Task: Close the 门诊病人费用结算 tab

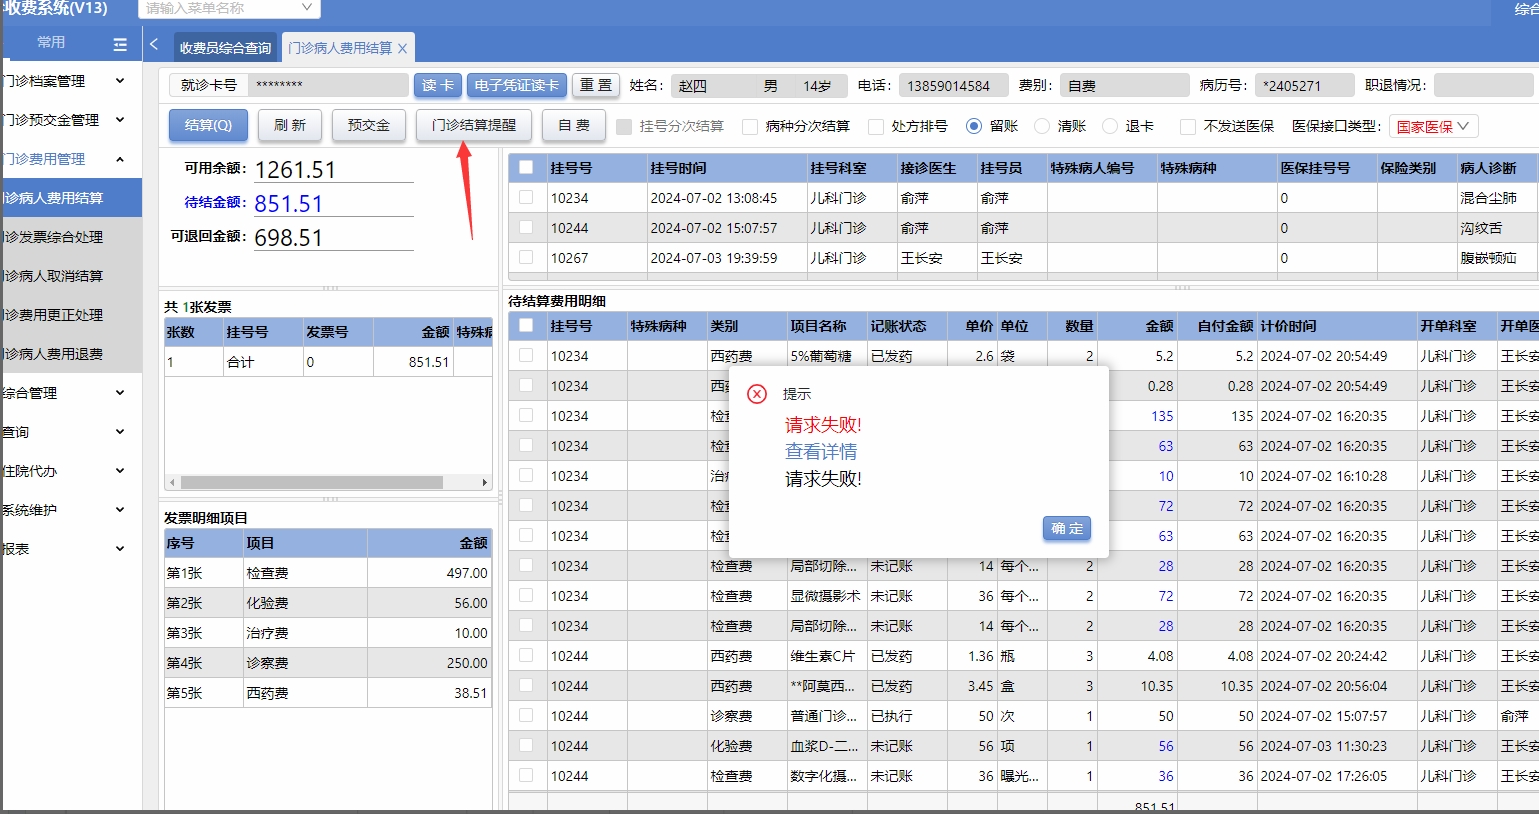Action: pos(402,48)
